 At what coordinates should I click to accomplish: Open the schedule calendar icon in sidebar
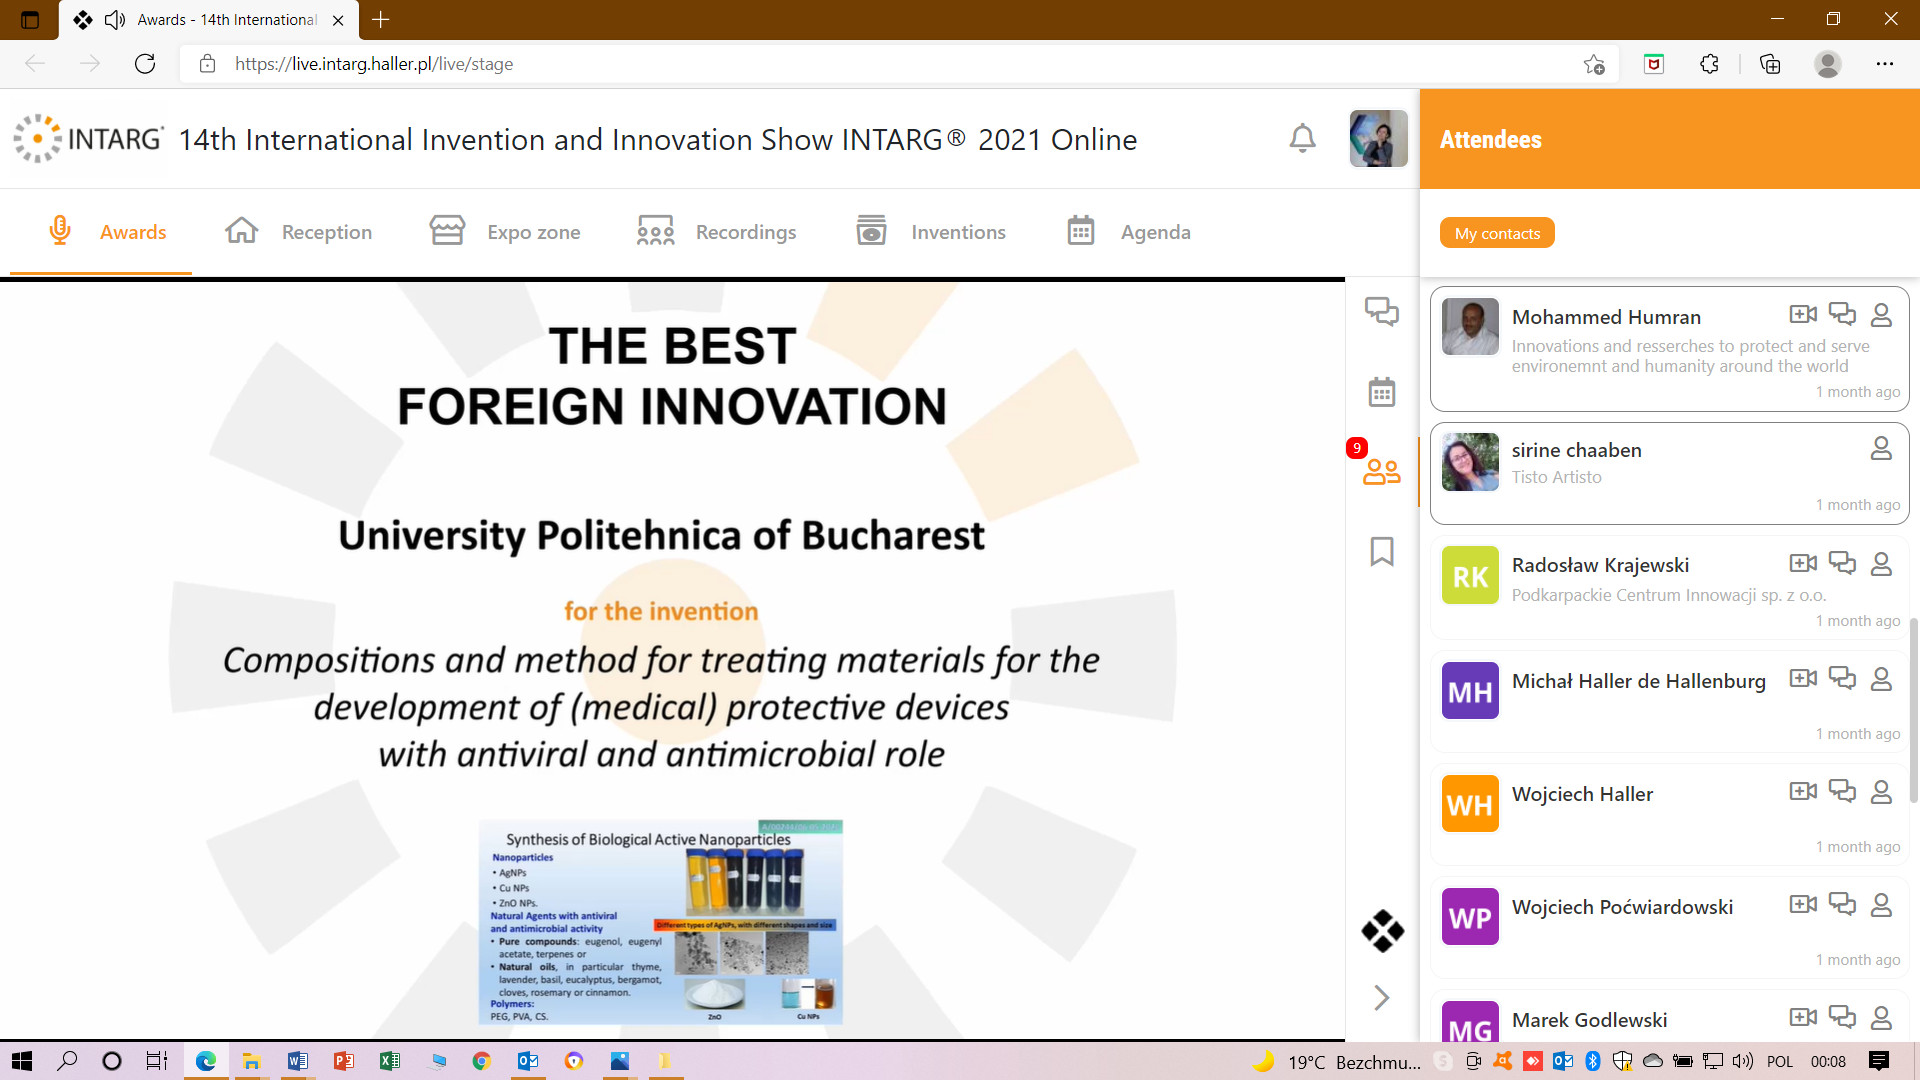[1382, 391]
